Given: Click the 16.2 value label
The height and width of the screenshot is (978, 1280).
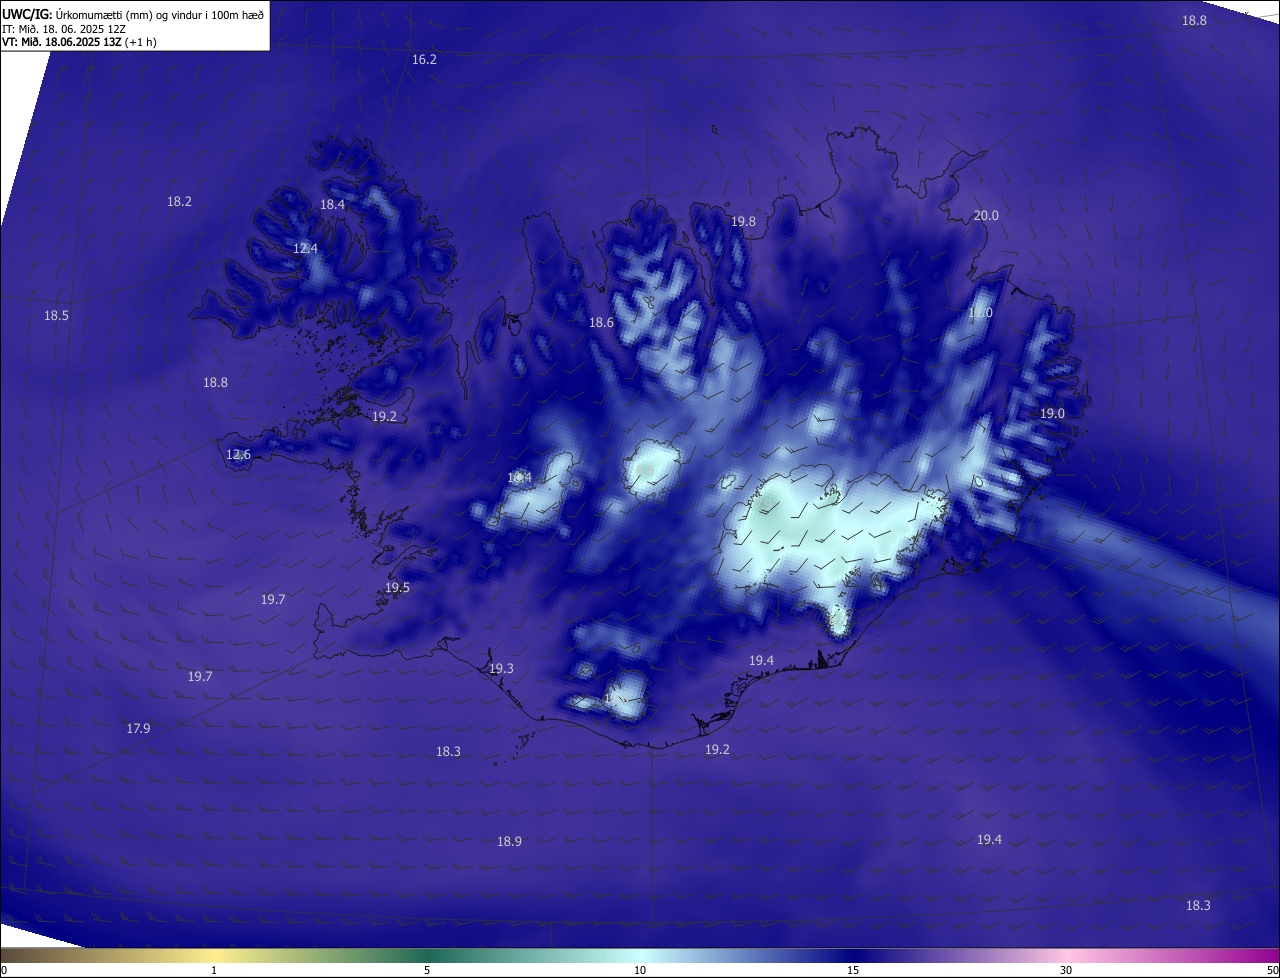Looking at the screenshot, I should 424,60.
